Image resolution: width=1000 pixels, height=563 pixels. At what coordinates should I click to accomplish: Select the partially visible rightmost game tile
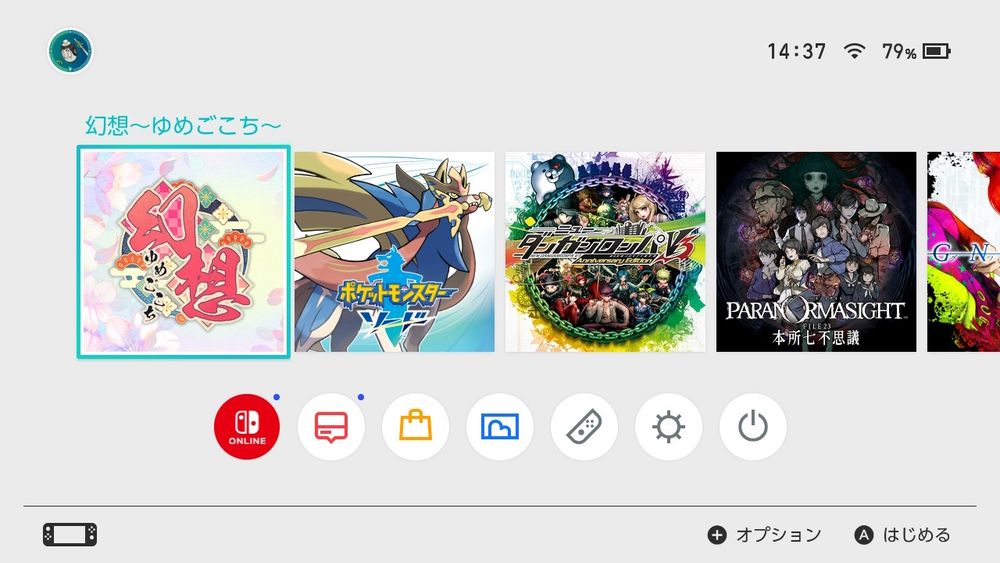[x=964, y=252]
